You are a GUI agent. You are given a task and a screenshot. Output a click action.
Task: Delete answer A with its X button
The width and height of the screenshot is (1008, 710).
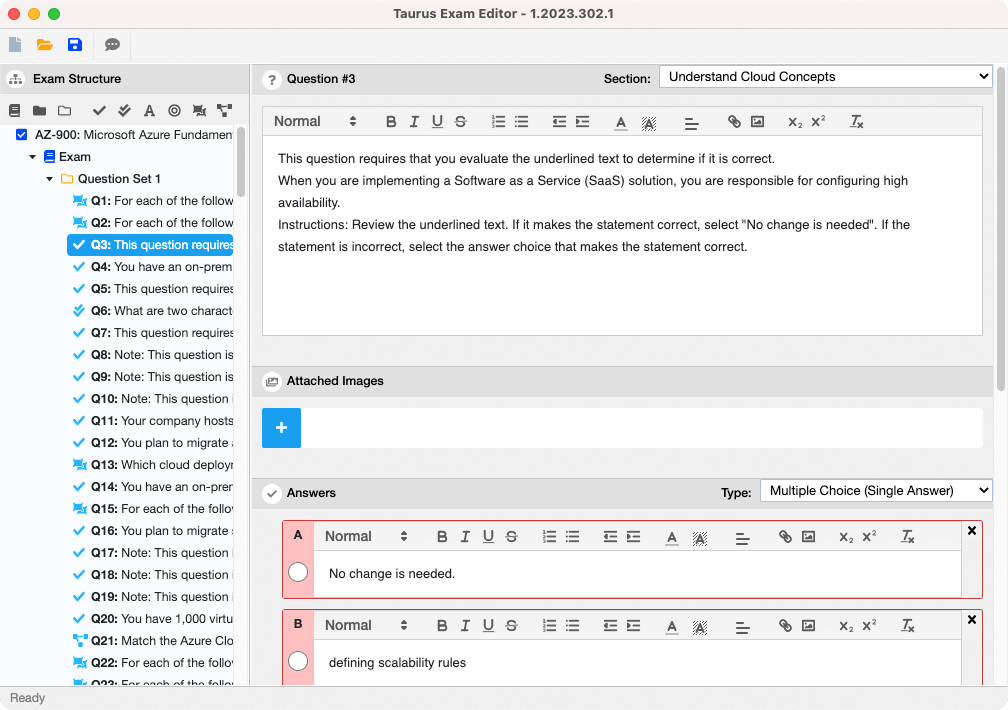972,531
